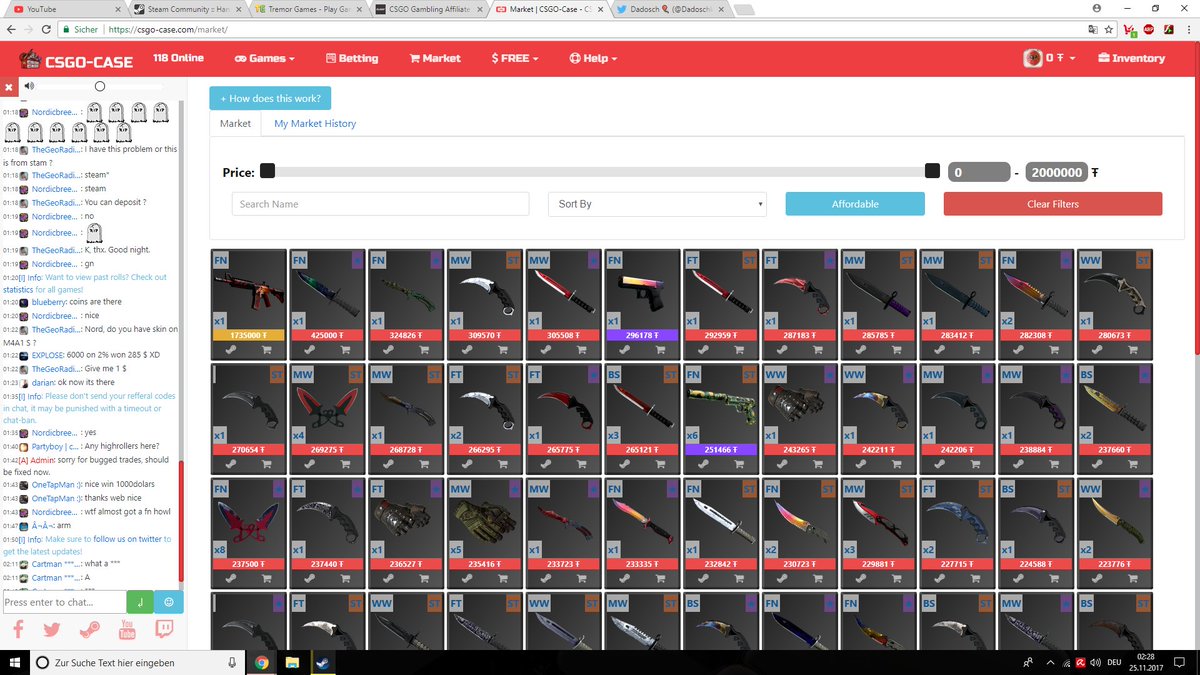The width and height of the screenshot is (1200, 675).
Task: Focus the maximum price box showing 2000000
Action: click(x=1056, y=172)
